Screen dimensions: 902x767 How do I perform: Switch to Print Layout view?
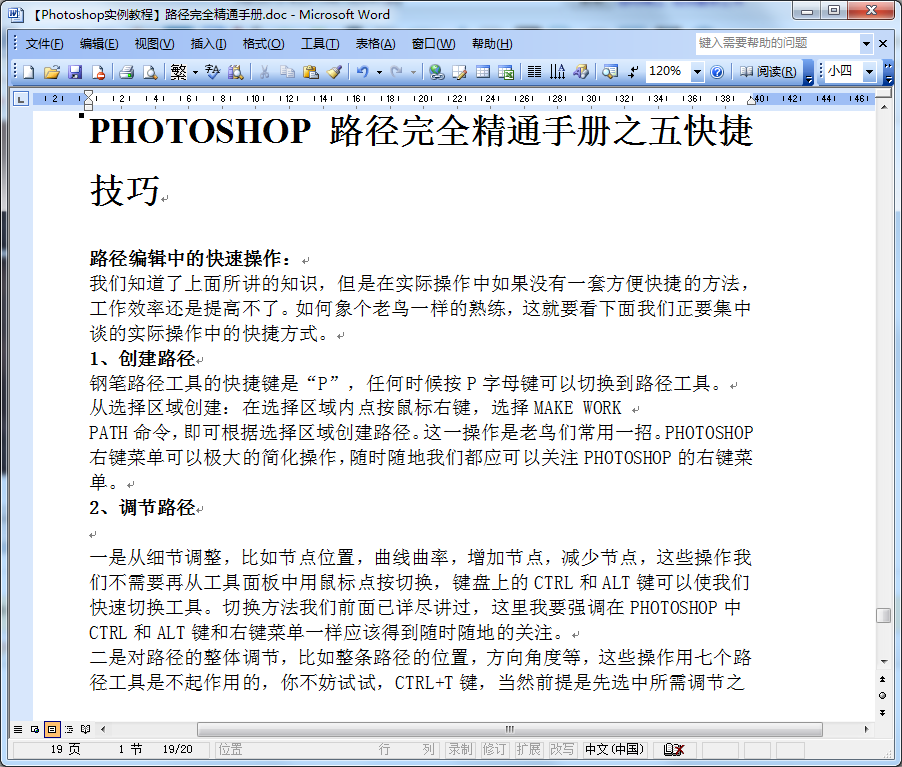[x=52, y=729]
